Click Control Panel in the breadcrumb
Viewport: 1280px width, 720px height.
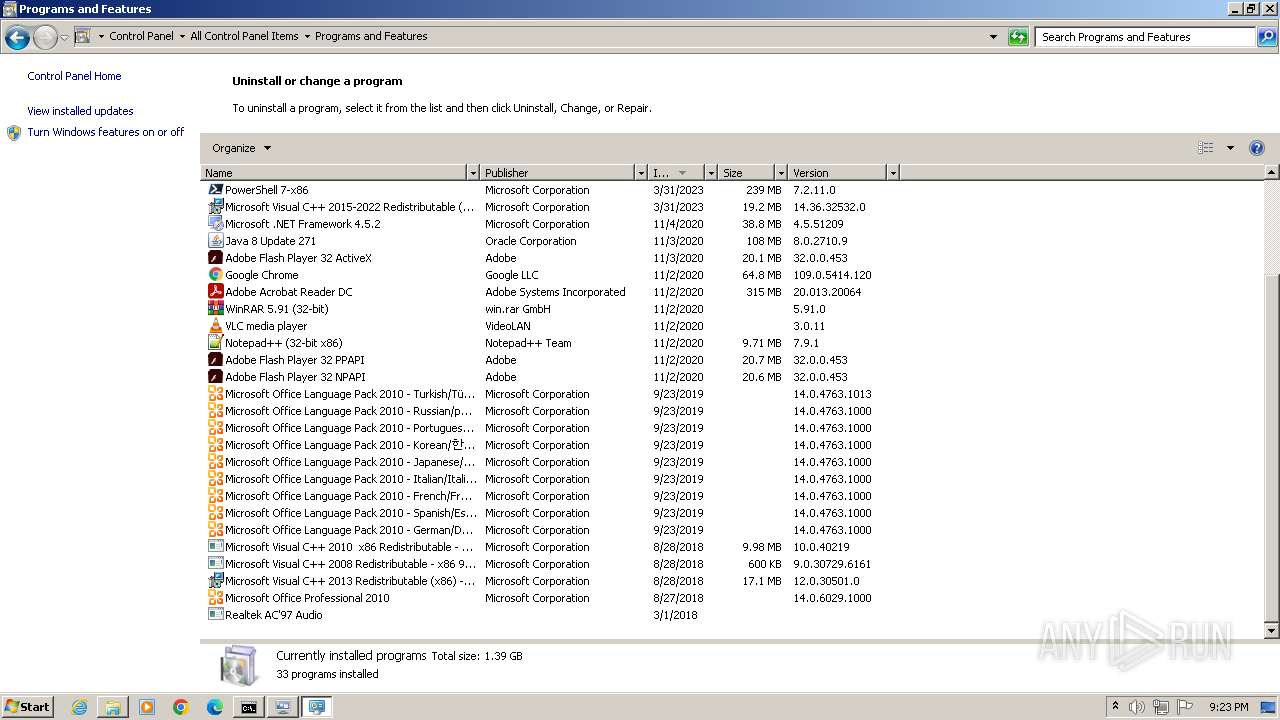(x=141, y=36)
